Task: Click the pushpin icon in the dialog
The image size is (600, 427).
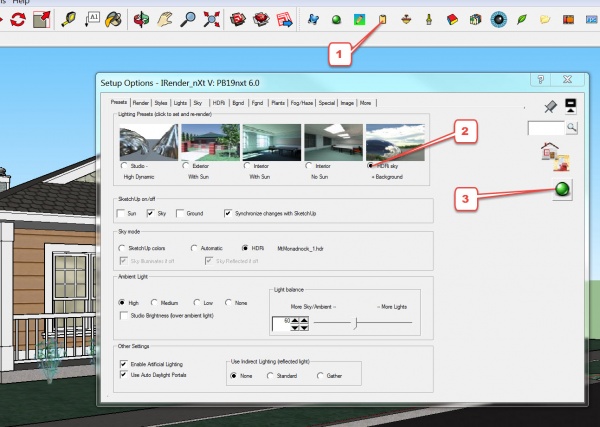Action: pos(548,105)
